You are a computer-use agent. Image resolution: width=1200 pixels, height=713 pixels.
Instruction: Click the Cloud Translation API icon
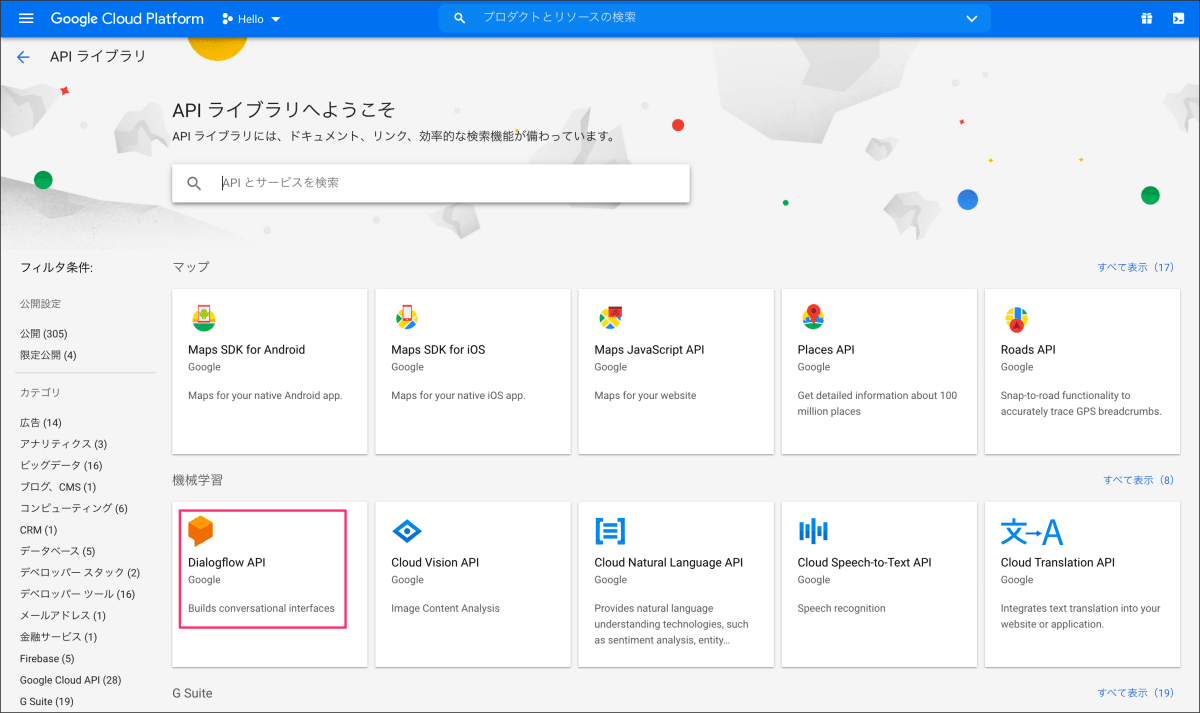pyautogui.click(x=1032, y=531)
